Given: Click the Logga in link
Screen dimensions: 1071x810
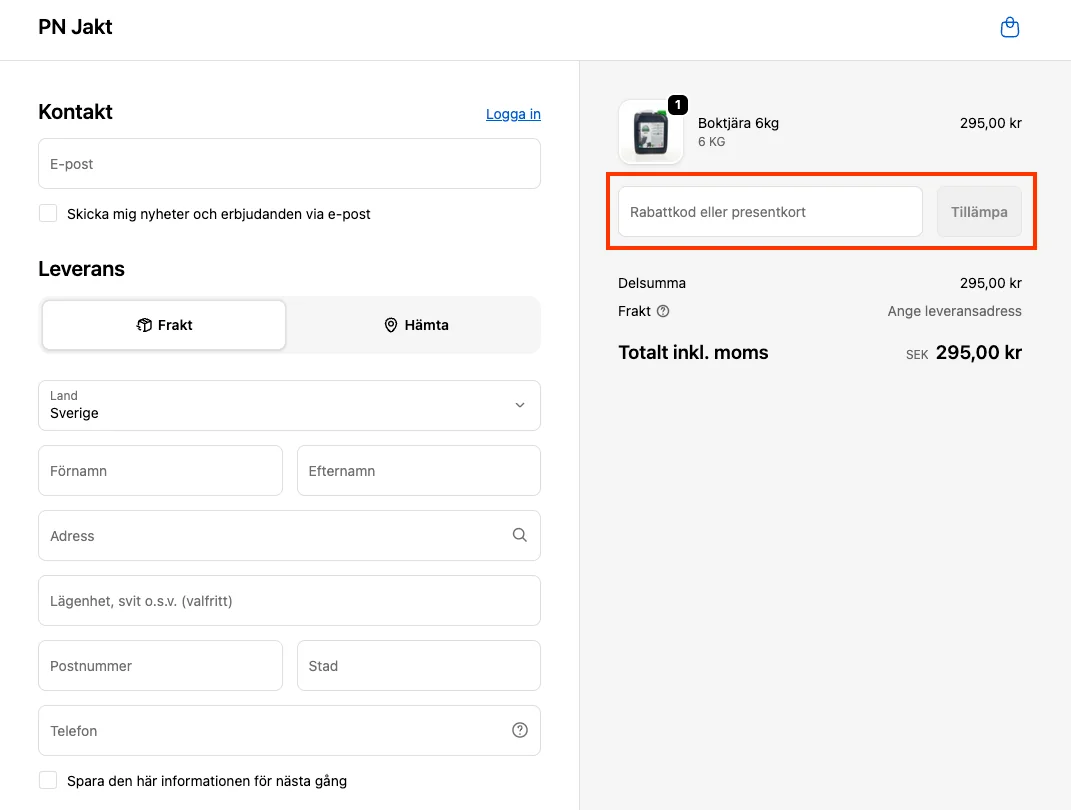Looking at the screenshot, I should pos(513,114).
